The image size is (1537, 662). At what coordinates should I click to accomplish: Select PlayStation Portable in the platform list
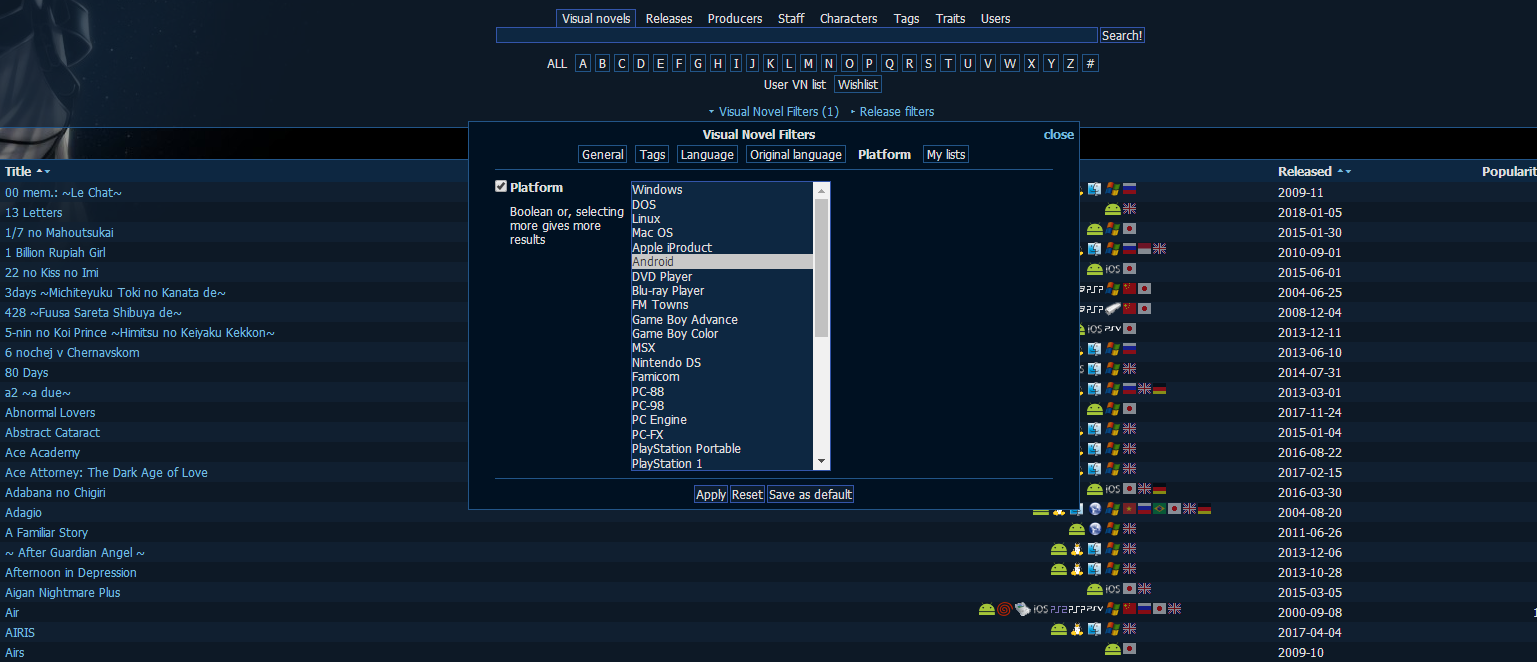click(x=722, y=449)
